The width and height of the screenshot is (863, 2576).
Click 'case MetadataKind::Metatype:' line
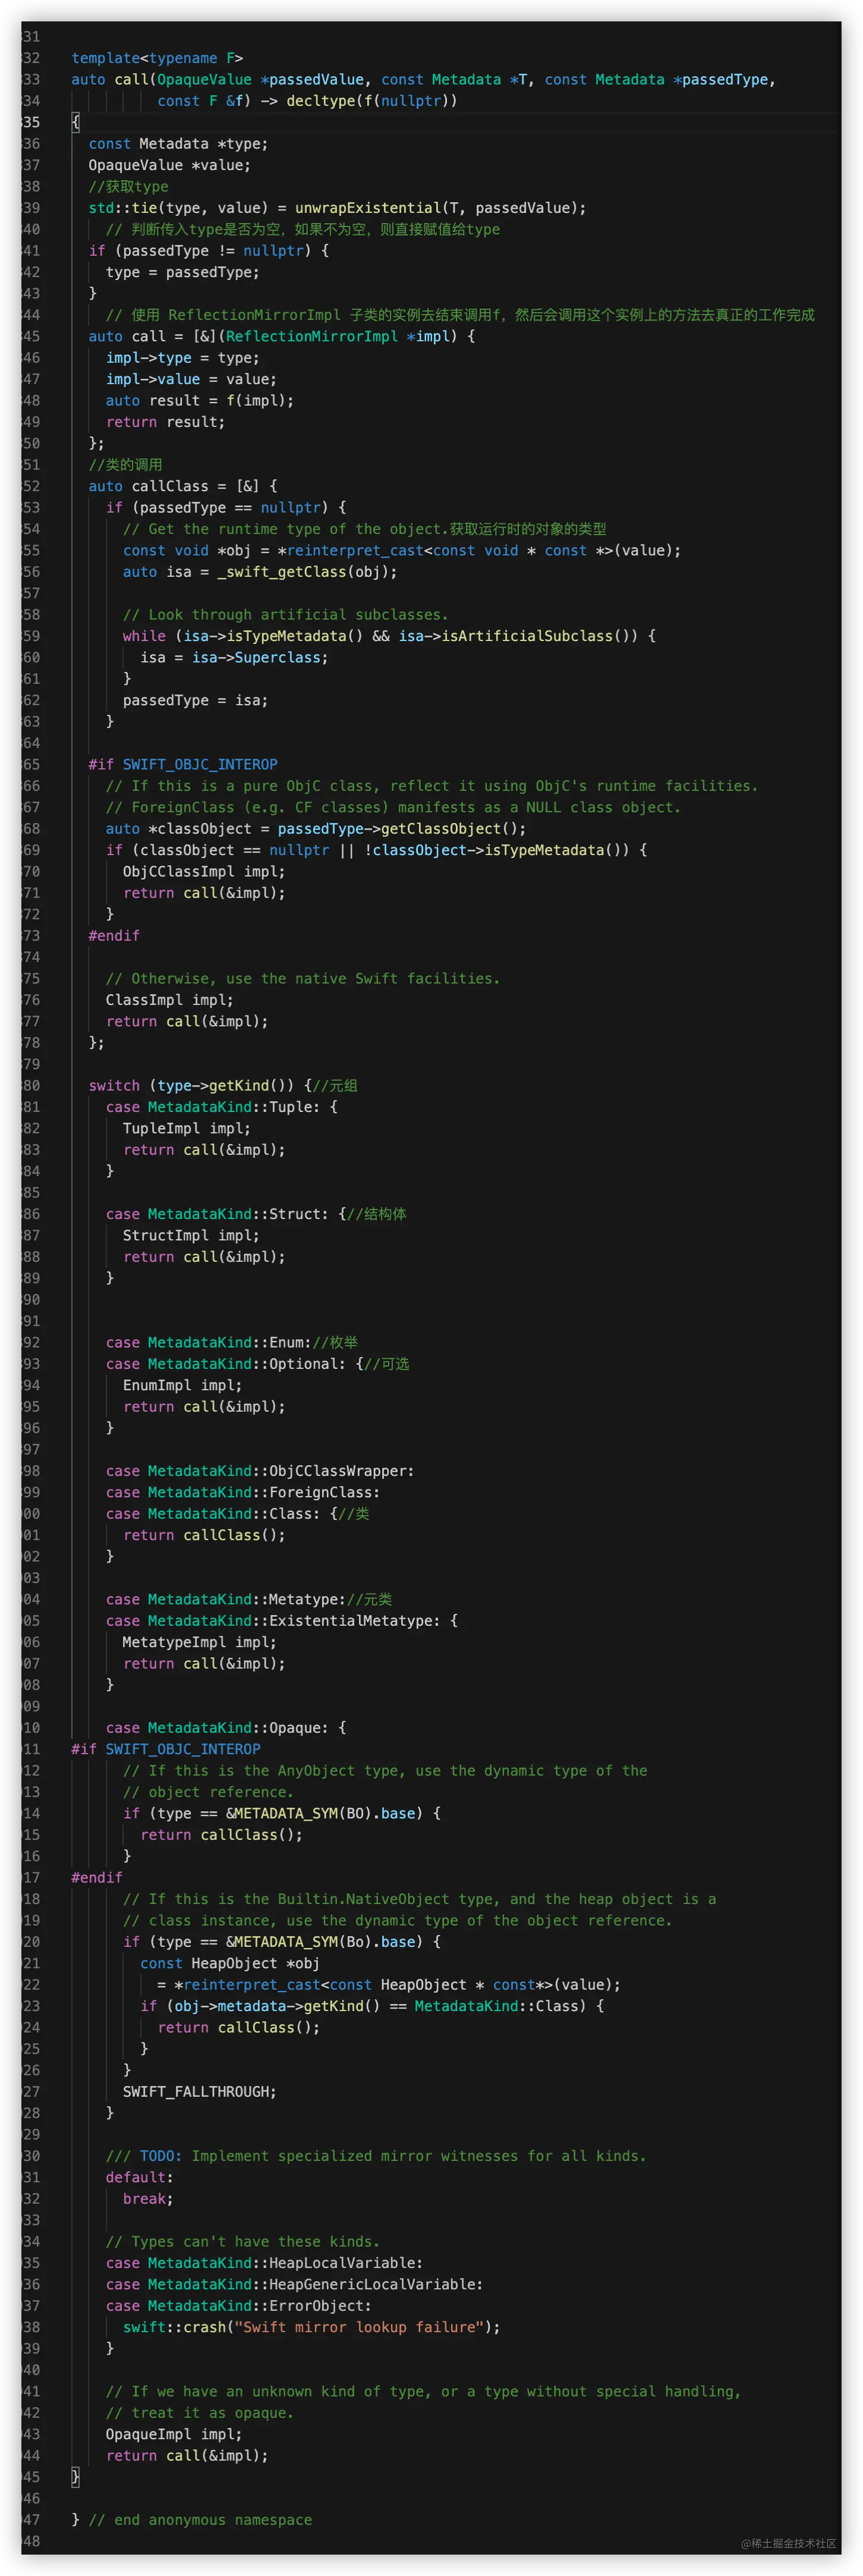pos(226,1600)
